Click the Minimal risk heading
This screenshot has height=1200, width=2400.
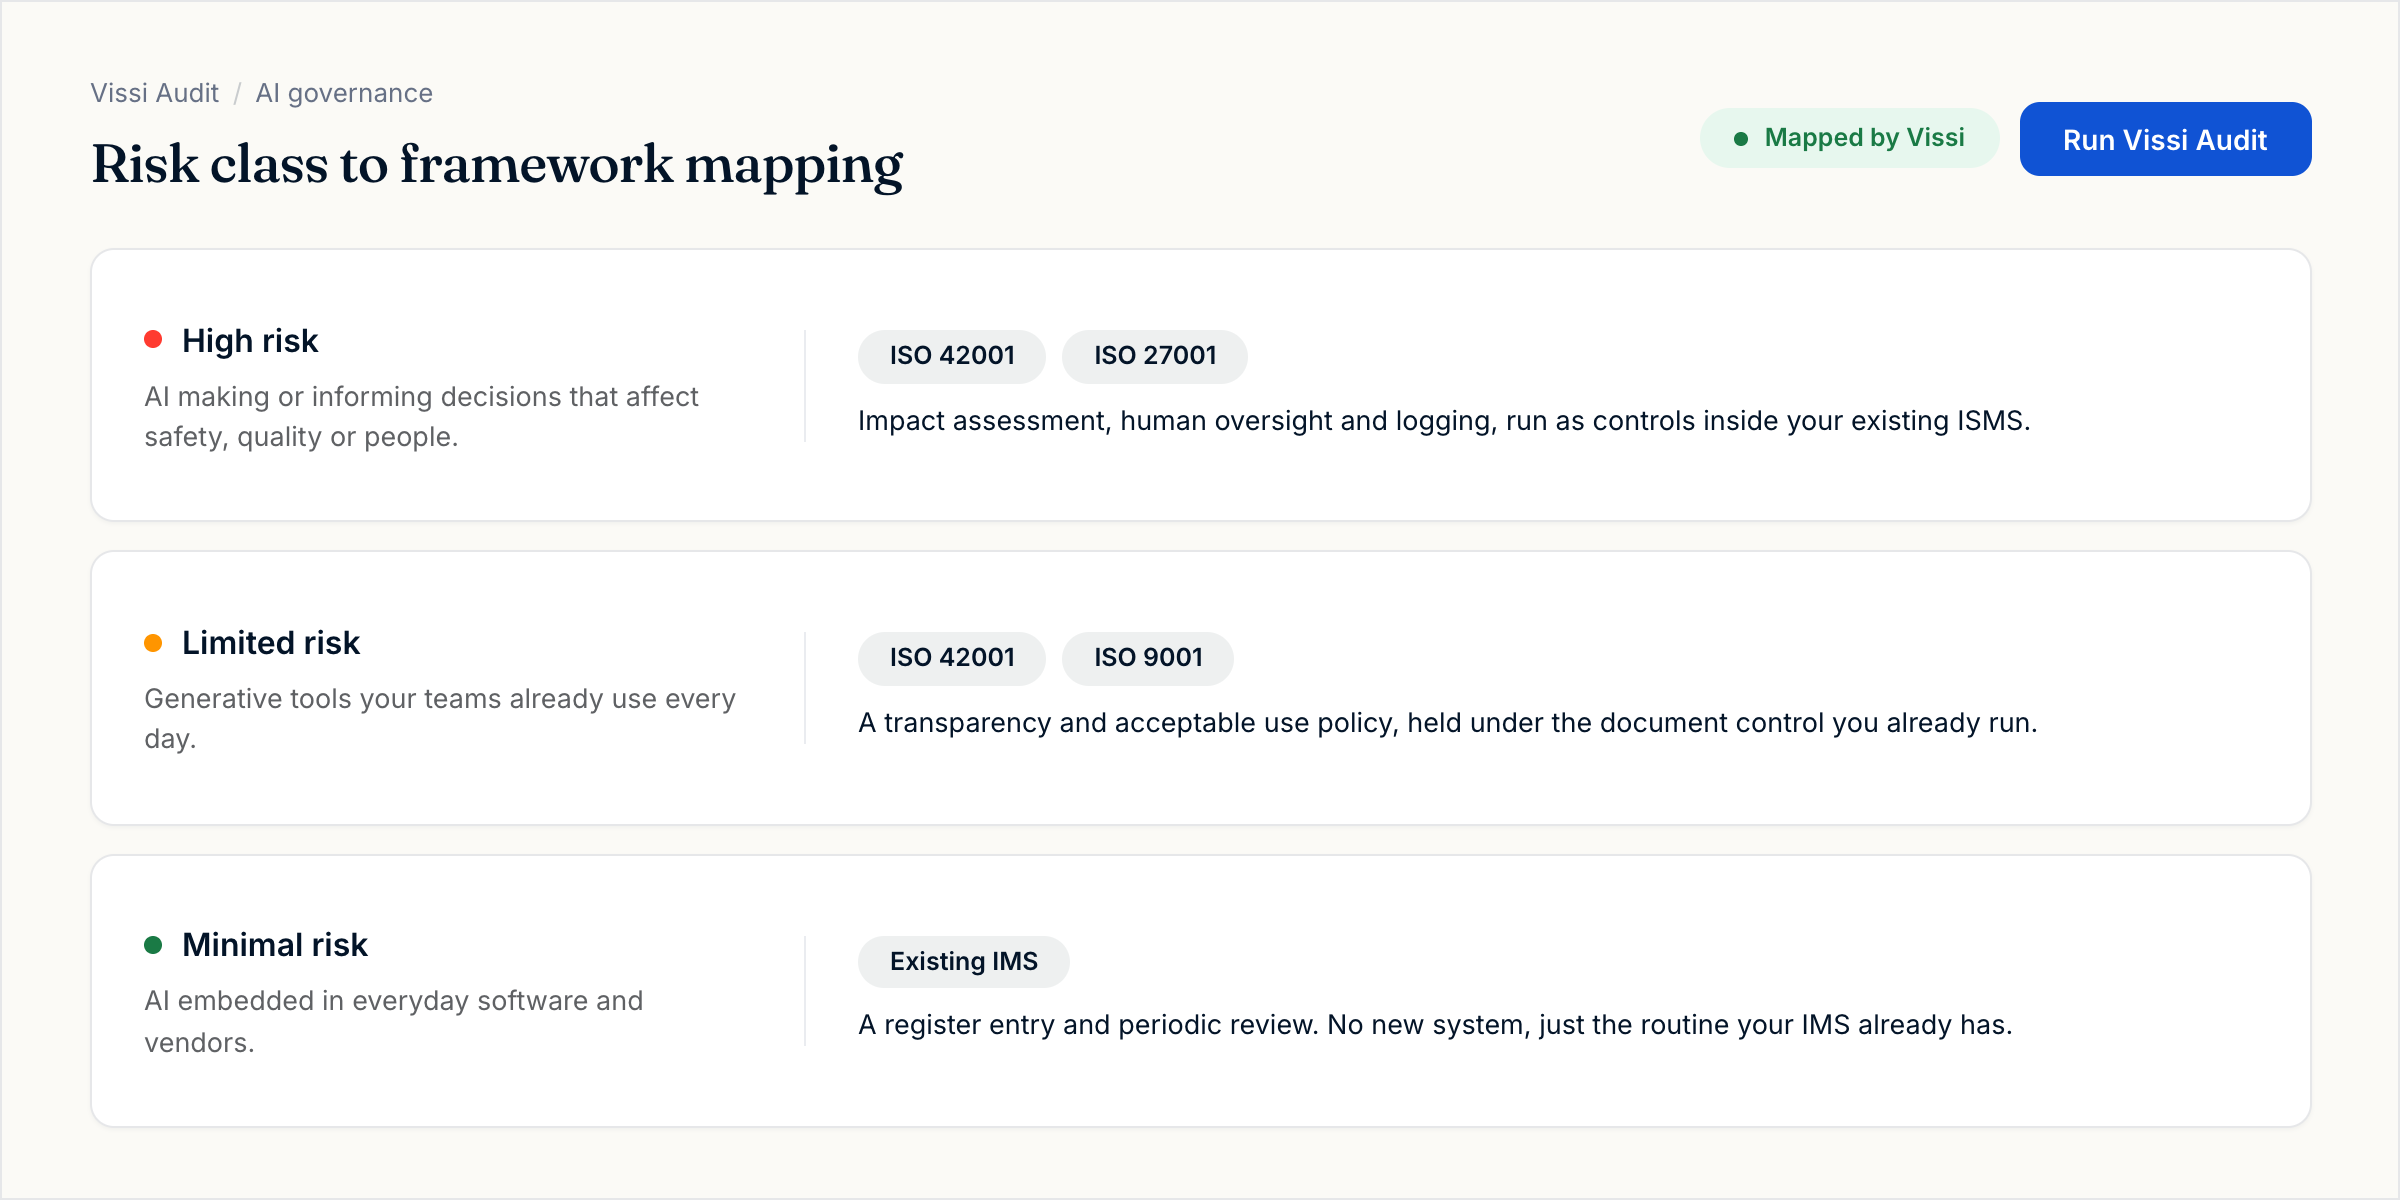275,945
